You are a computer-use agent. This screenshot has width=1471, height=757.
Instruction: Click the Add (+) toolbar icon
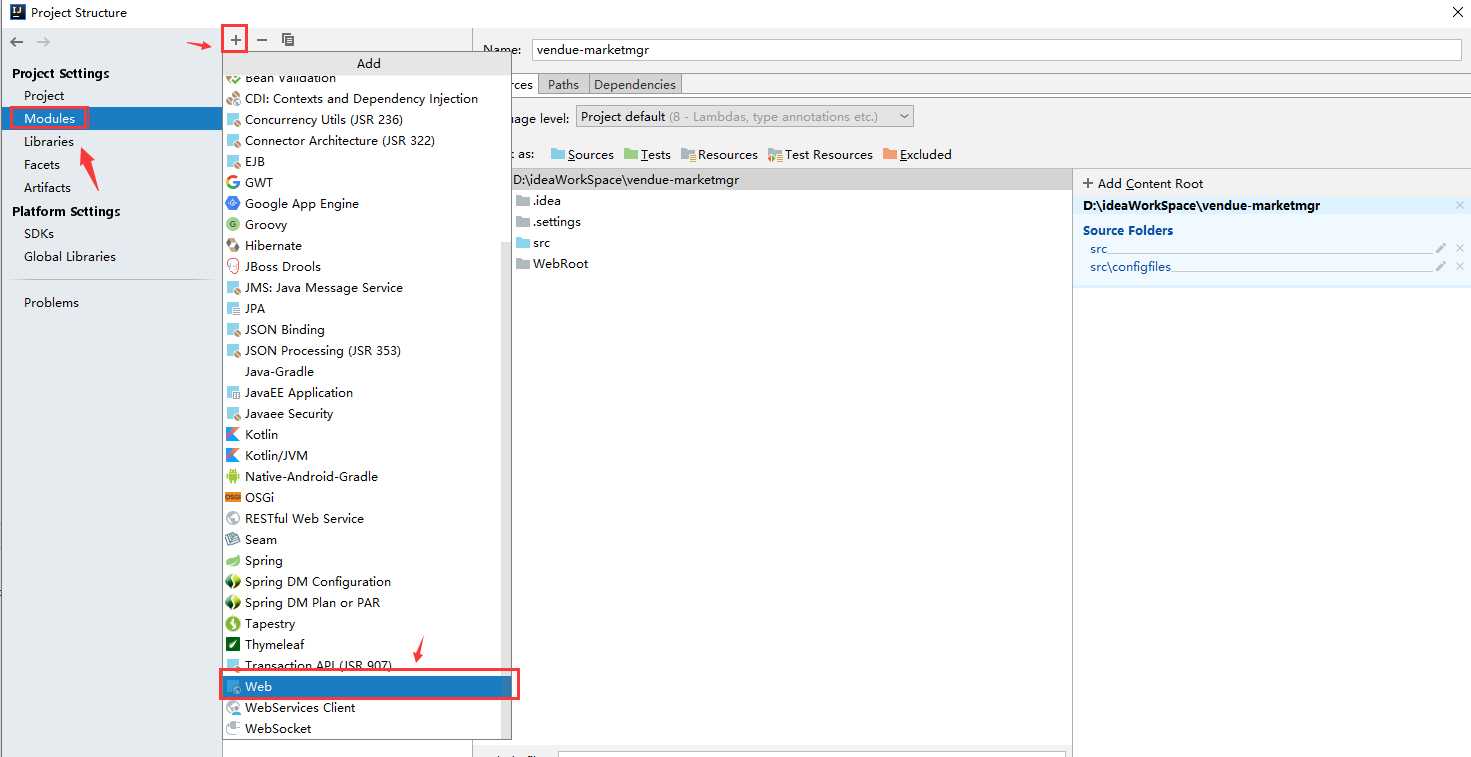[x=236, y=40]
